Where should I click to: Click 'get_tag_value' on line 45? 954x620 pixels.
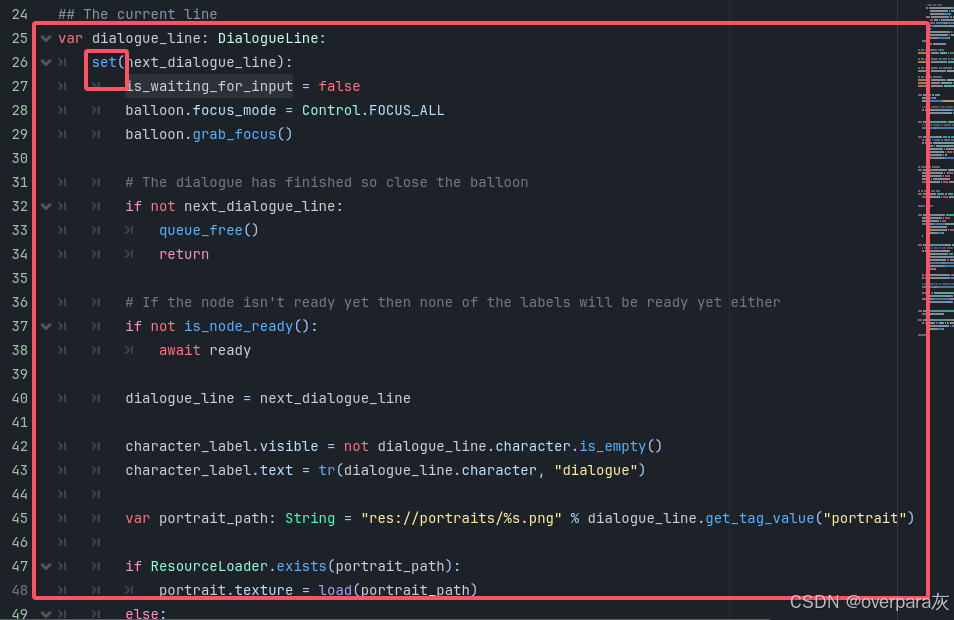pyautogui.click(x=759, y=518)
